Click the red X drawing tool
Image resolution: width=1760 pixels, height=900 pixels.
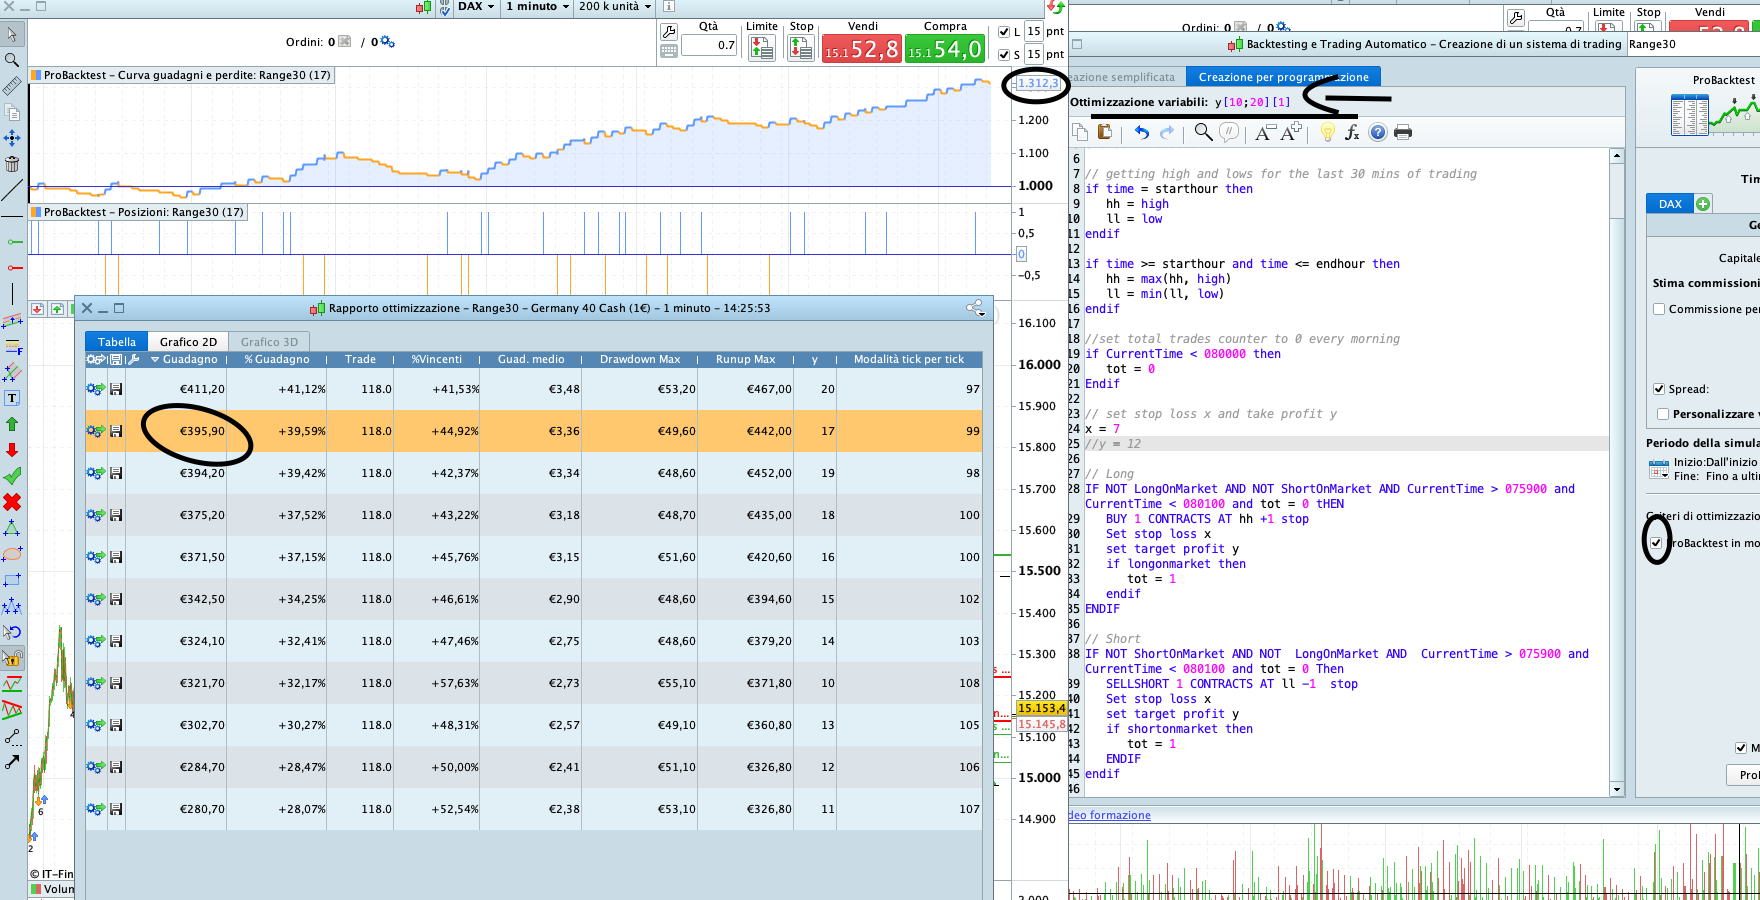point(12,502)
